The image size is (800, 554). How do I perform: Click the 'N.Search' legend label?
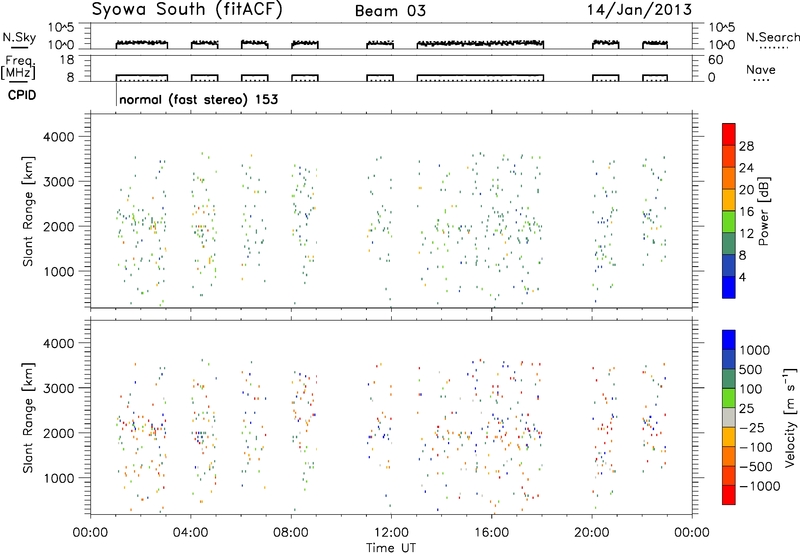point(772,37)
